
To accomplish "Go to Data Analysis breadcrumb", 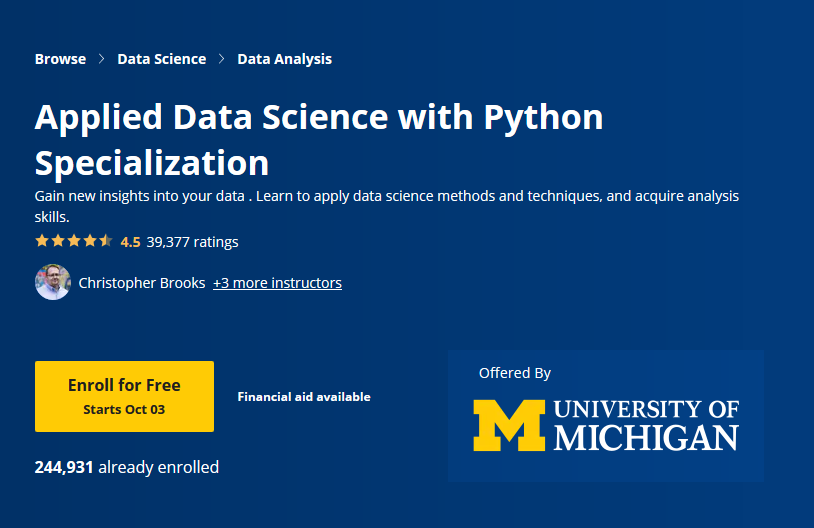I will 284,59.
